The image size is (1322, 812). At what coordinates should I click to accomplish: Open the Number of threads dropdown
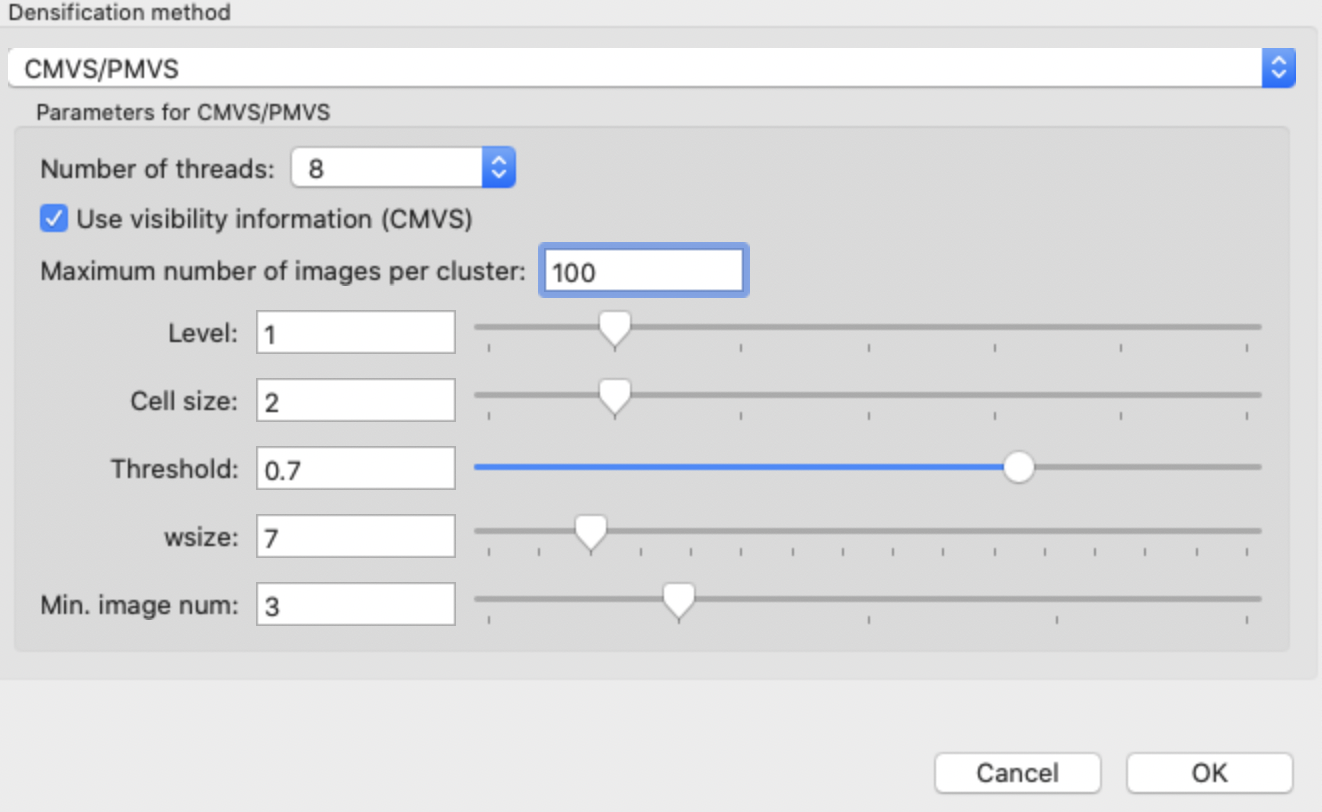point(403,168)
